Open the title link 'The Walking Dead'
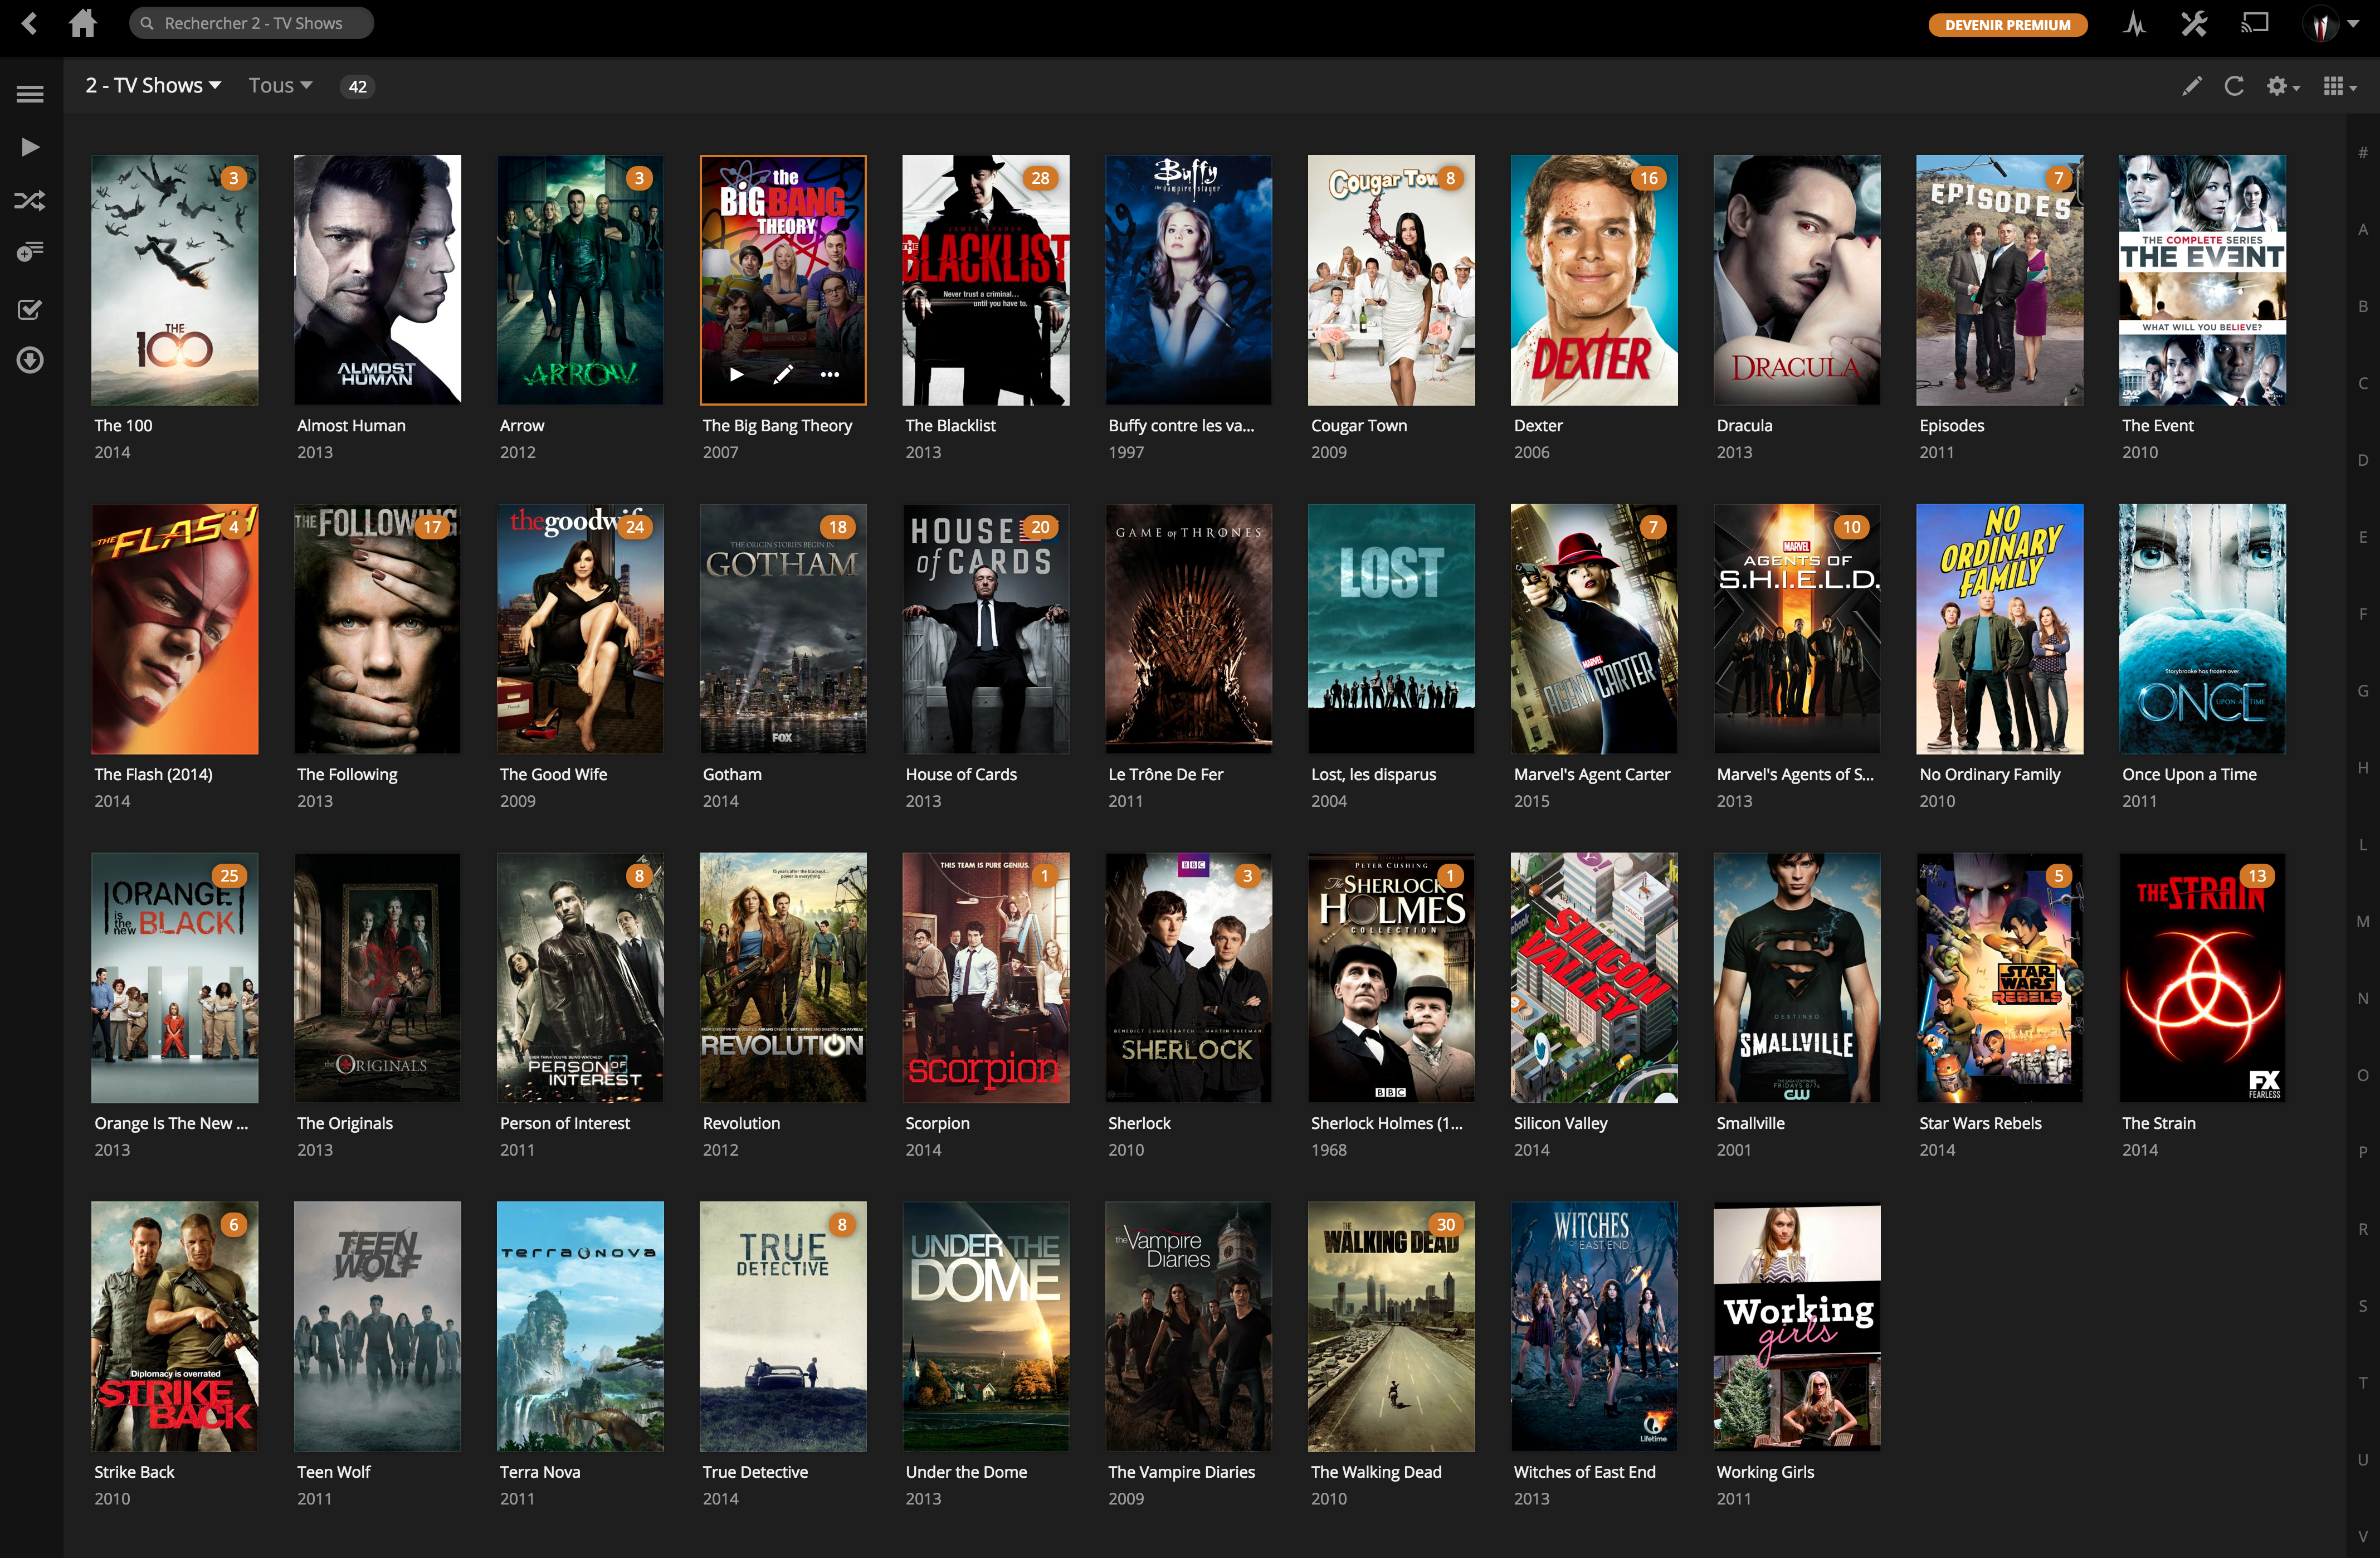The width and height of the screenshot is (2380, 1558). click(1376, 1473)
